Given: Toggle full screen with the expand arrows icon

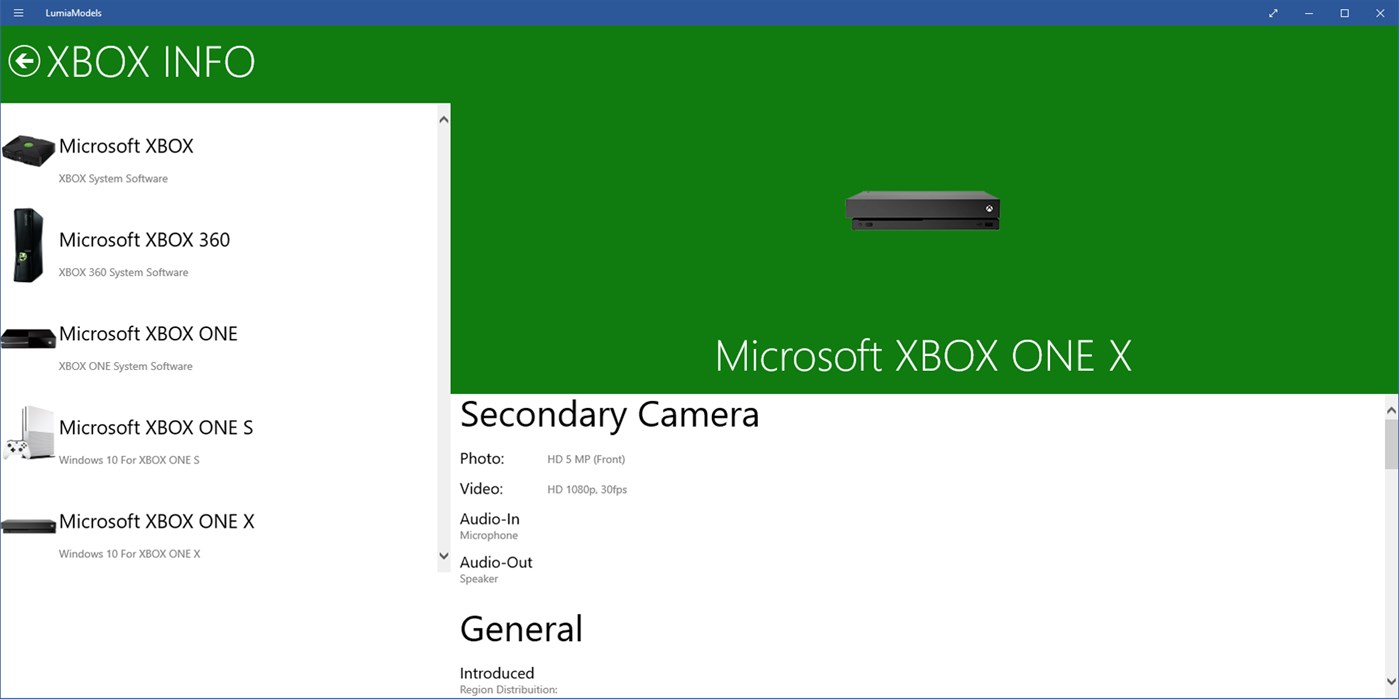Looking at the screenshot, I should coord(1273,13).
